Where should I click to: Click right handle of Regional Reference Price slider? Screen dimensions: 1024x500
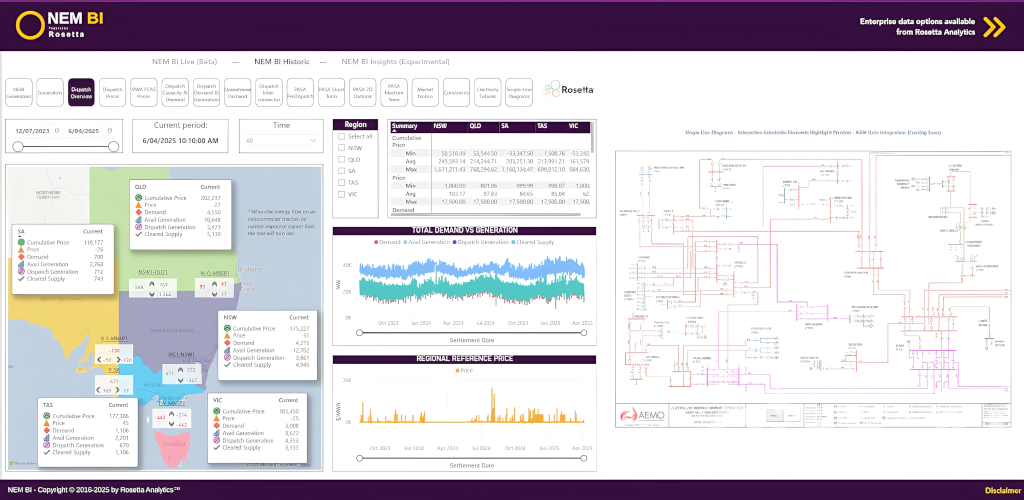(x=584, y=458)
